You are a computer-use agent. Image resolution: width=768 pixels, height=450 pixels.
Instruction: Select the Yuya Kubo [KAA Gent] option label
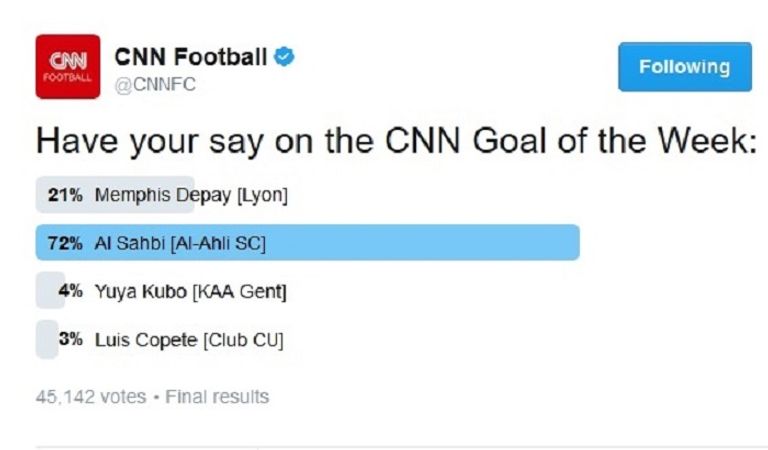(191, 292)
